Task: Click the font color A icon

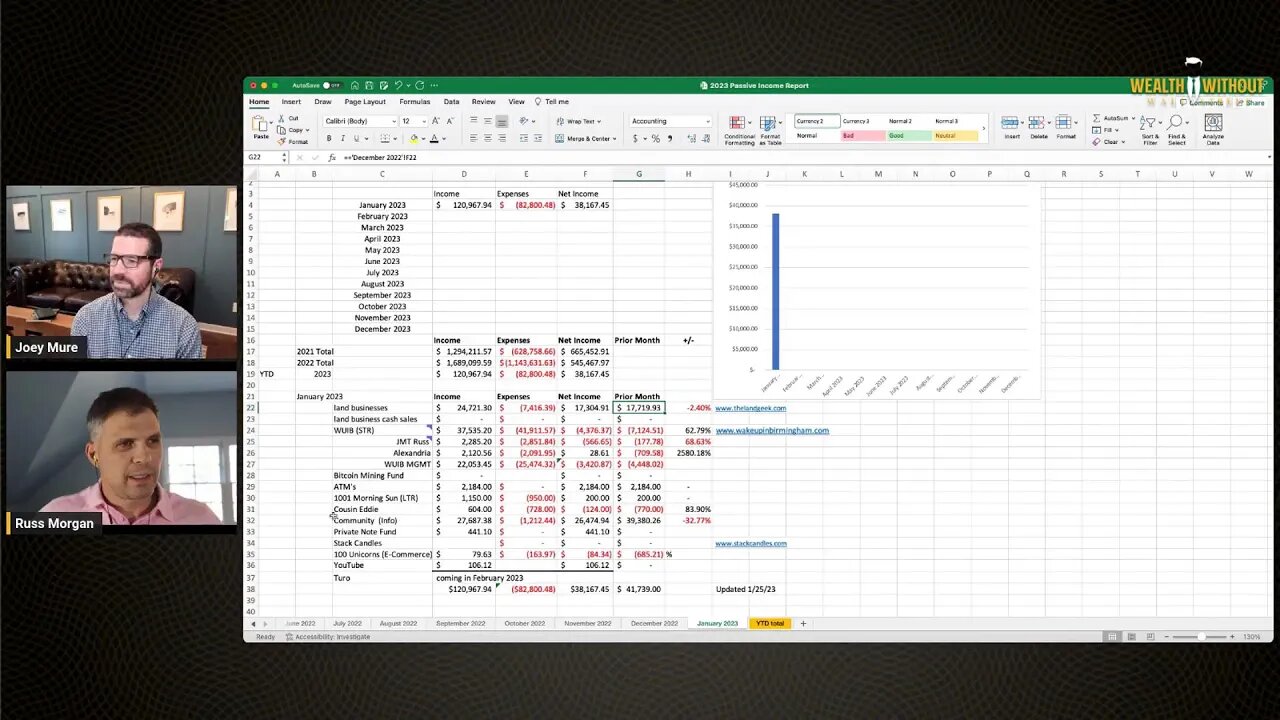Action: click(436, 138)
